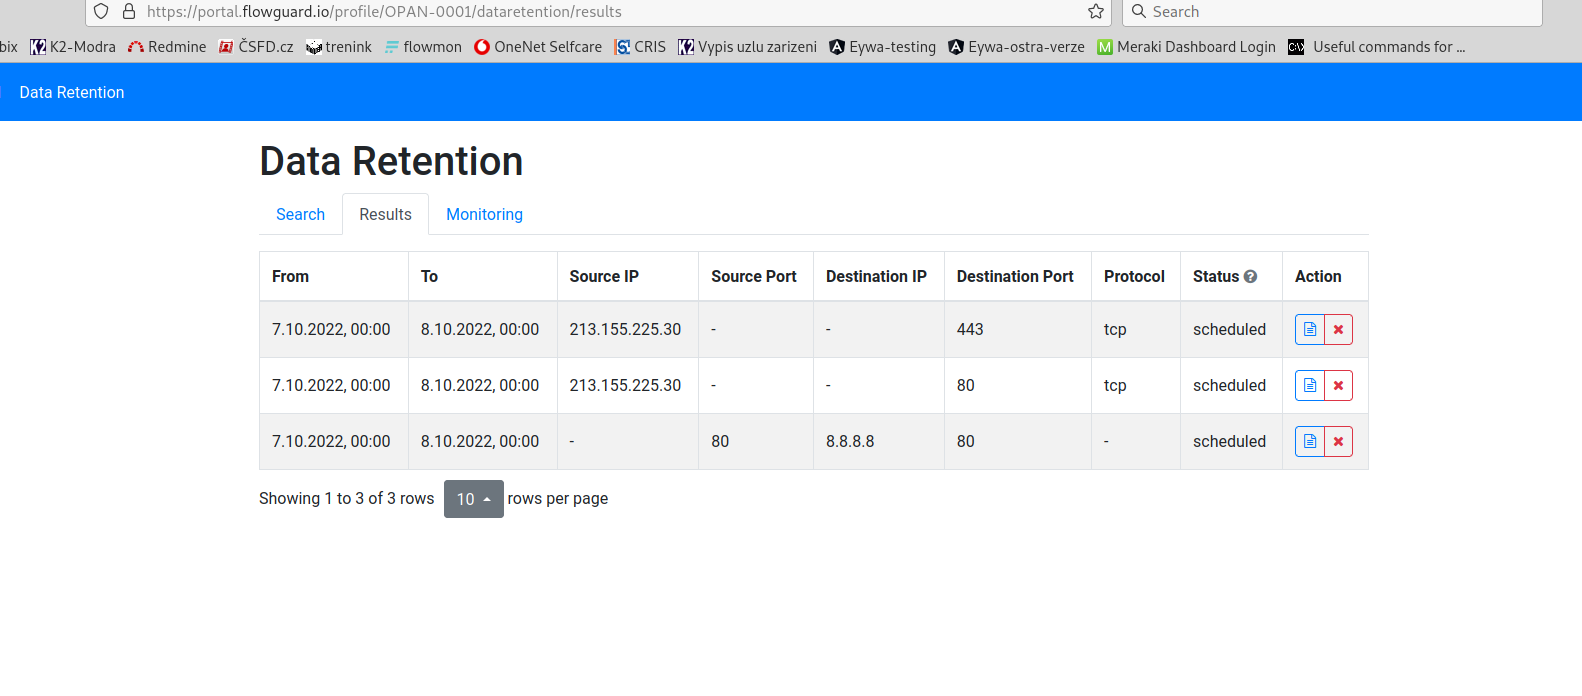Click the URL address bar
This screenshot has height=696, width=1582.
600,12
